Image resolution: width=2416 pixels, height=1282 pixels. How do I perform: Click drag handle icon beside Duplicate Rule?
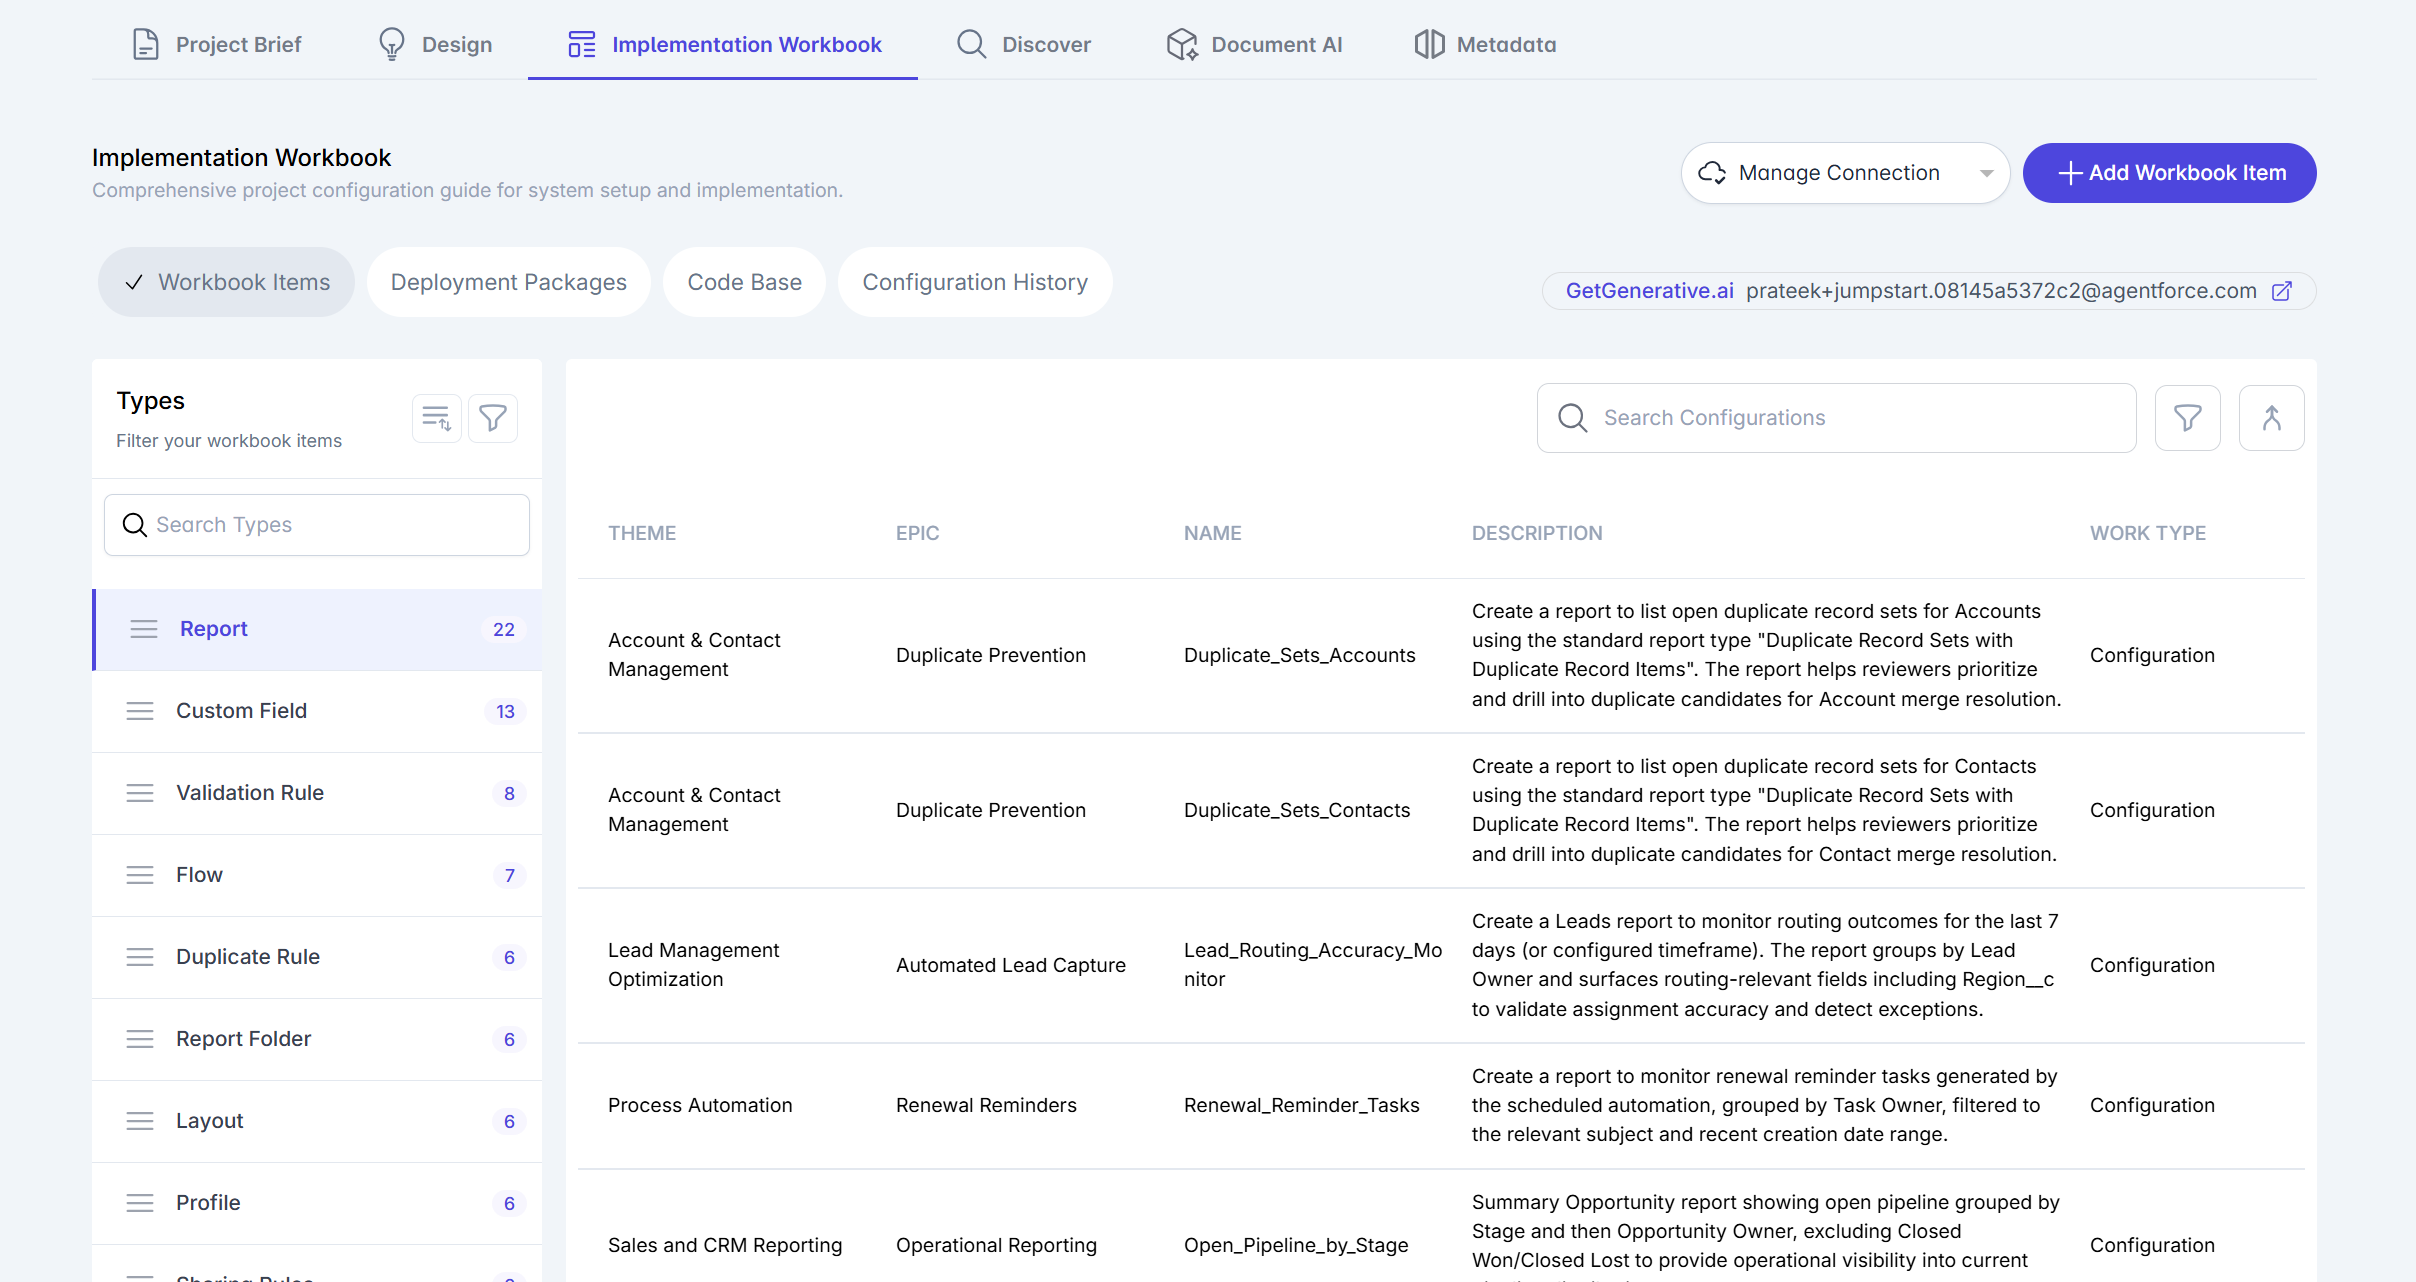140,957
